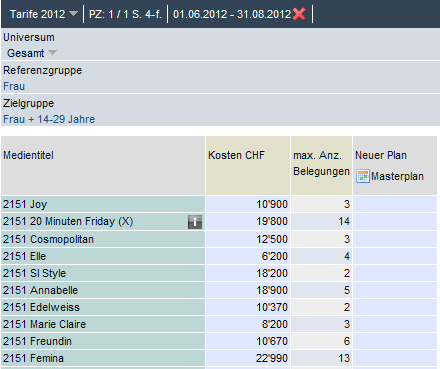
Task: Click the Masterplan label under Neuer Plan
Action: (x=397, y=176)
